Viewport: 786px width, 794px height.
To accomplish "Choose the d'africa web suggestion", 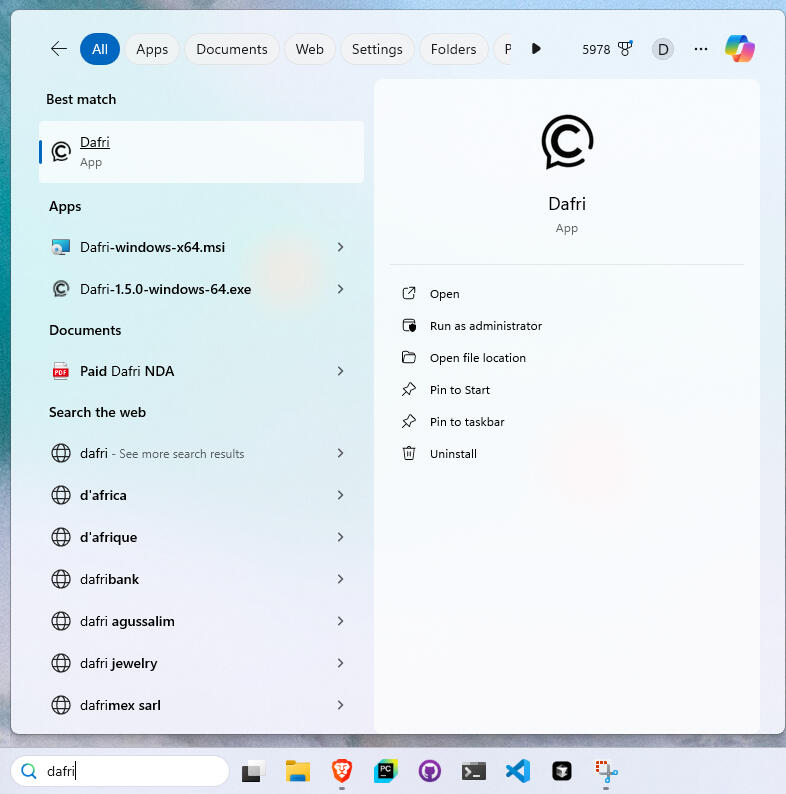I will tap(187, 495).
